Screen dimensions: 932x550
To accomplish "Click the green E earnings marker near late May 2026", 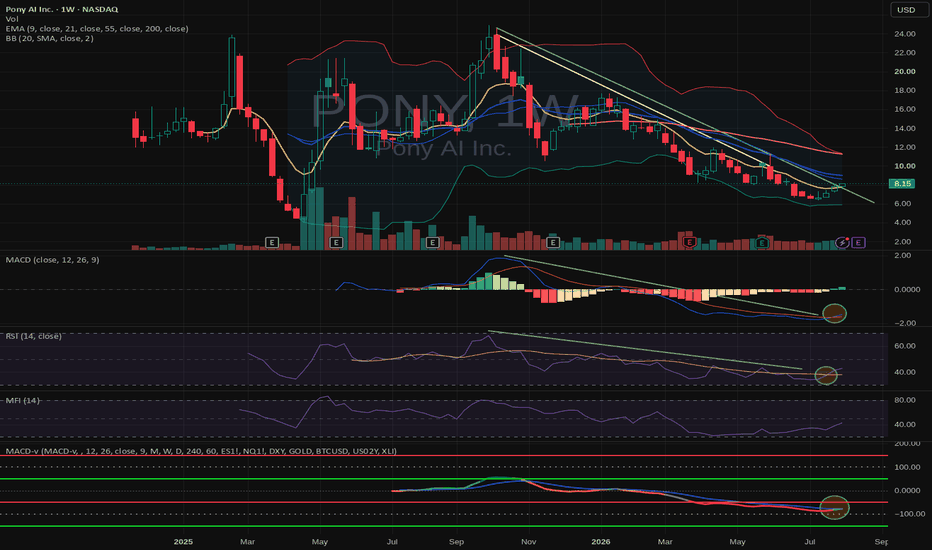I will [x=762, y=243].
